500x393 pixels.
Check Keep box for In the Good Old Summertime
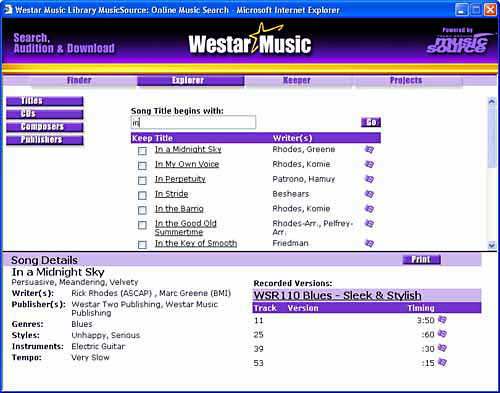coord(142,225)
